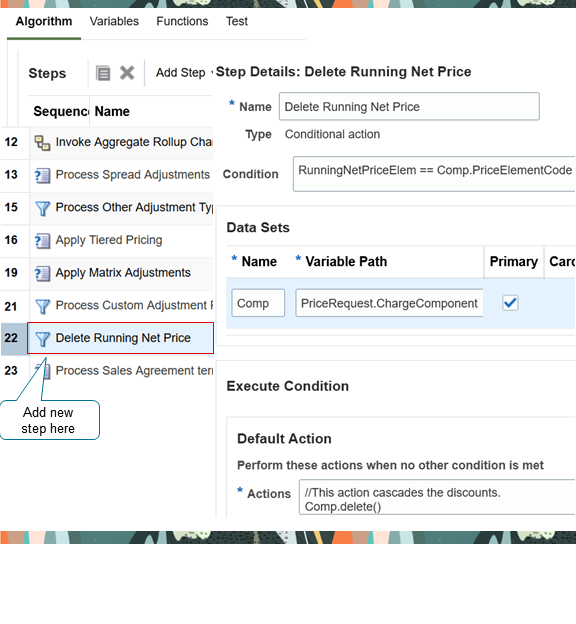Viewport: 576px width, 624px height.
Task: Open the Functions tab
Action: point(182,21)
